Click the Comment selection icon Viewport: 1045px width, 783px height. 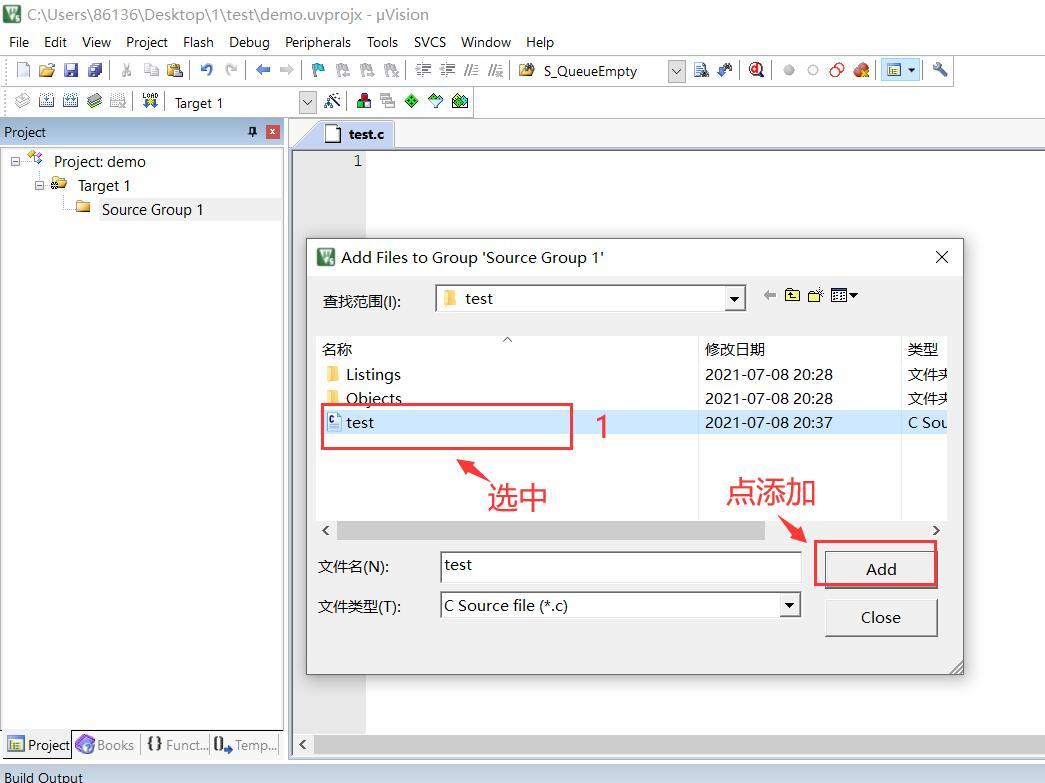click(x=471, y=70)
